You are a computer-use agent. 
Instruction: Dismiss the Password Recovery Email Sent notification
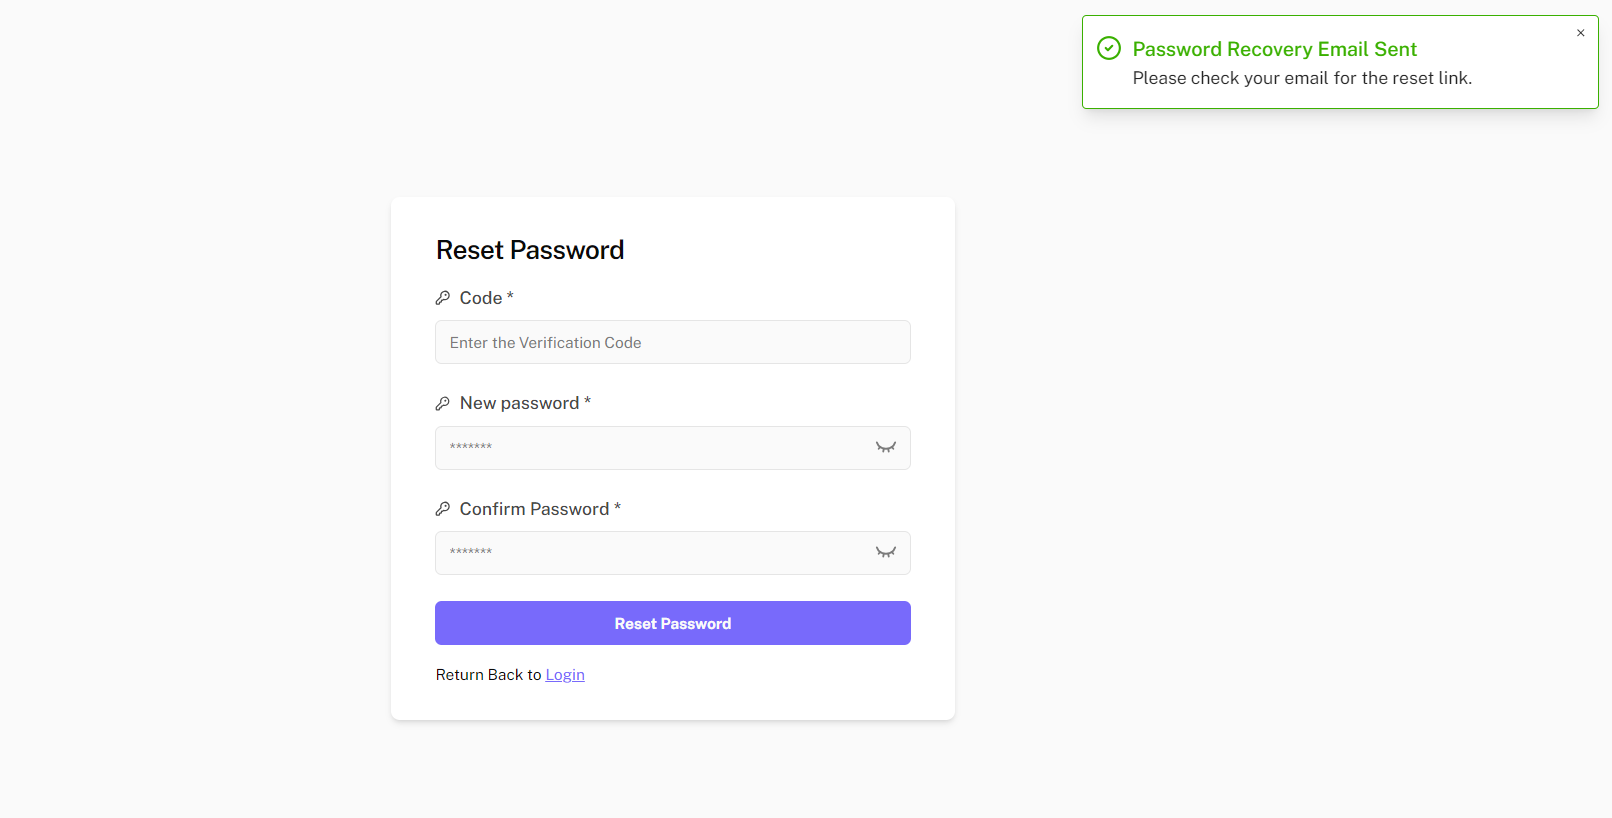coord(1581,33)
